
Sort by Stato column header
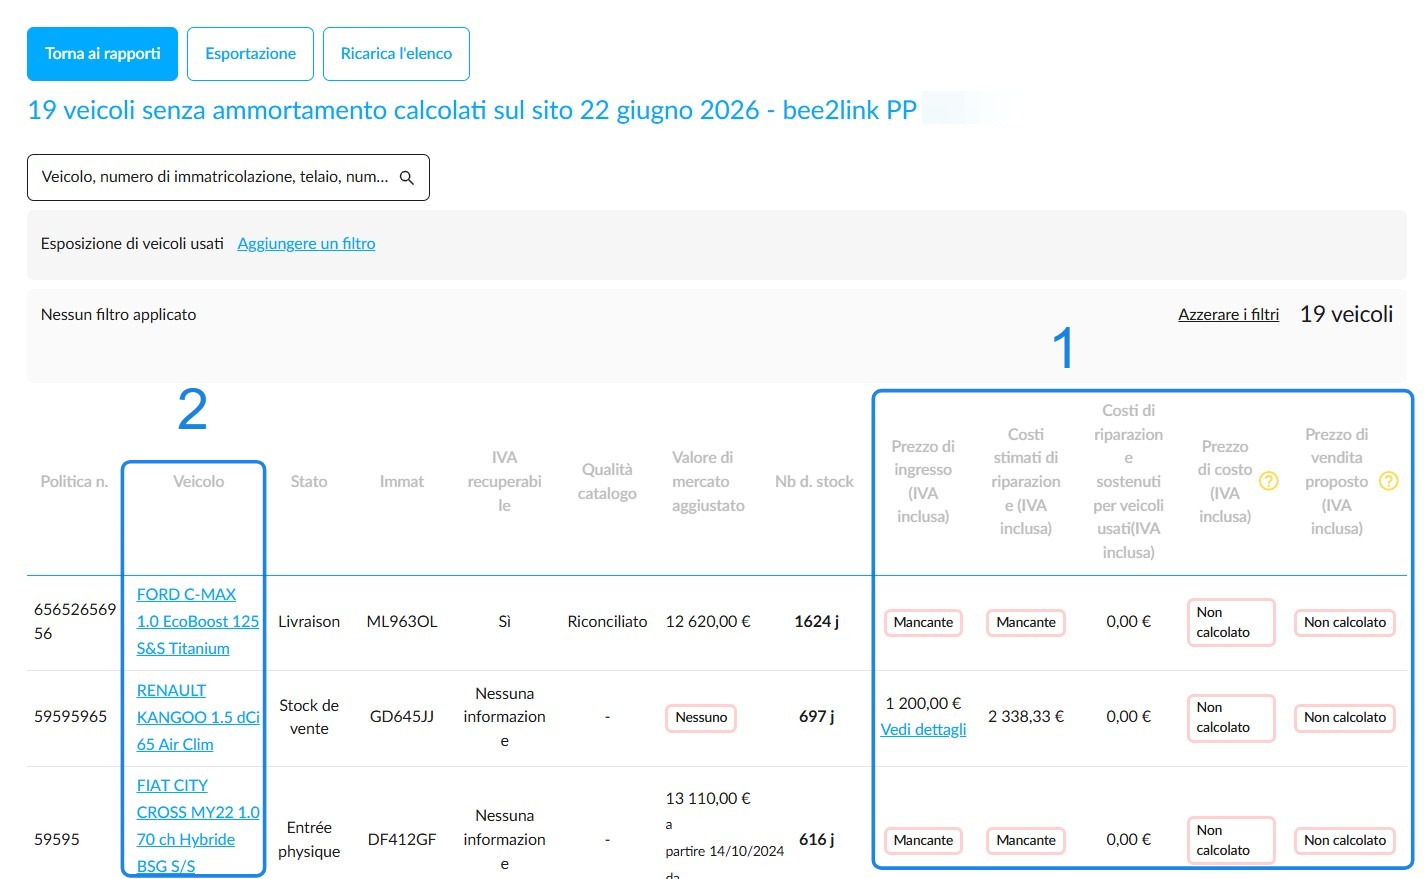coord(309,481)
